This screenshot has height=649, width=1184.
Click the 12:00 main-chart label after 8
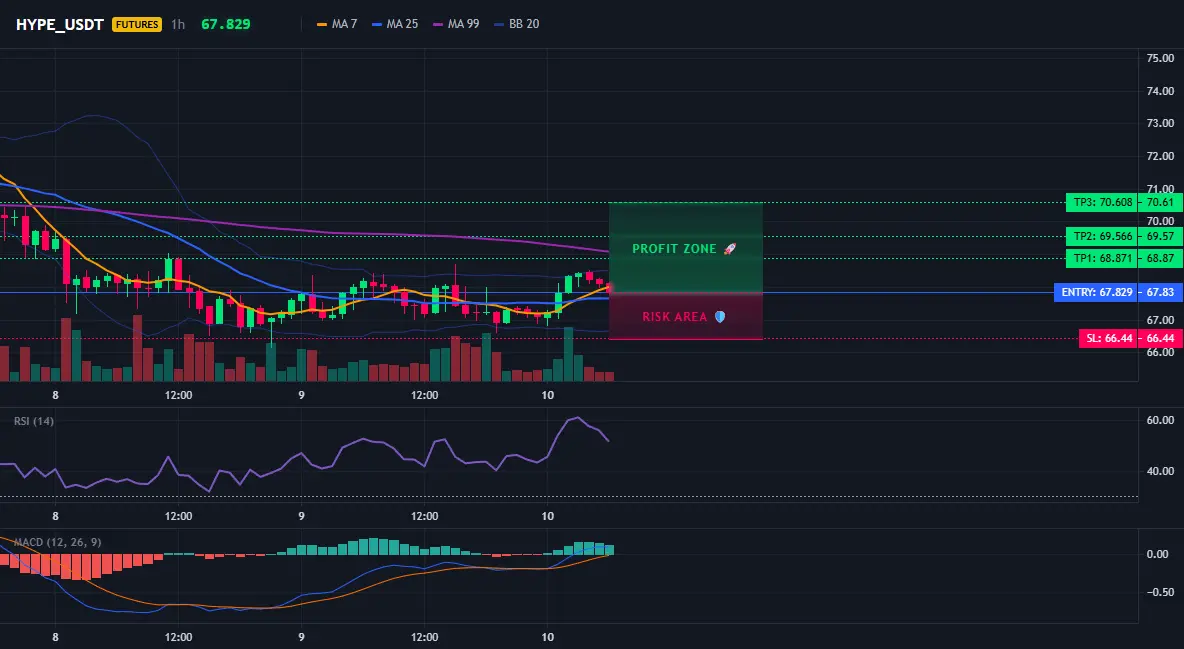coord(178,395)
